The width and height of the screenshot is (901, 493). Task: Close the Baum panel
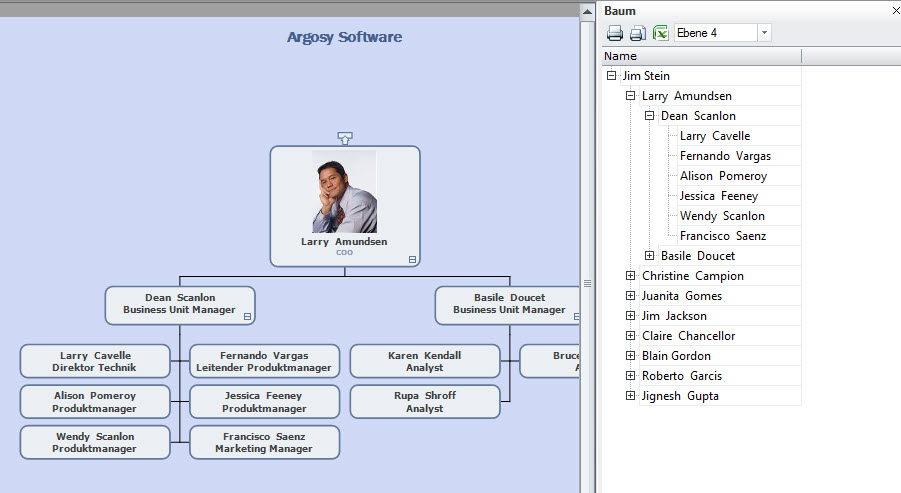point(896,11)
